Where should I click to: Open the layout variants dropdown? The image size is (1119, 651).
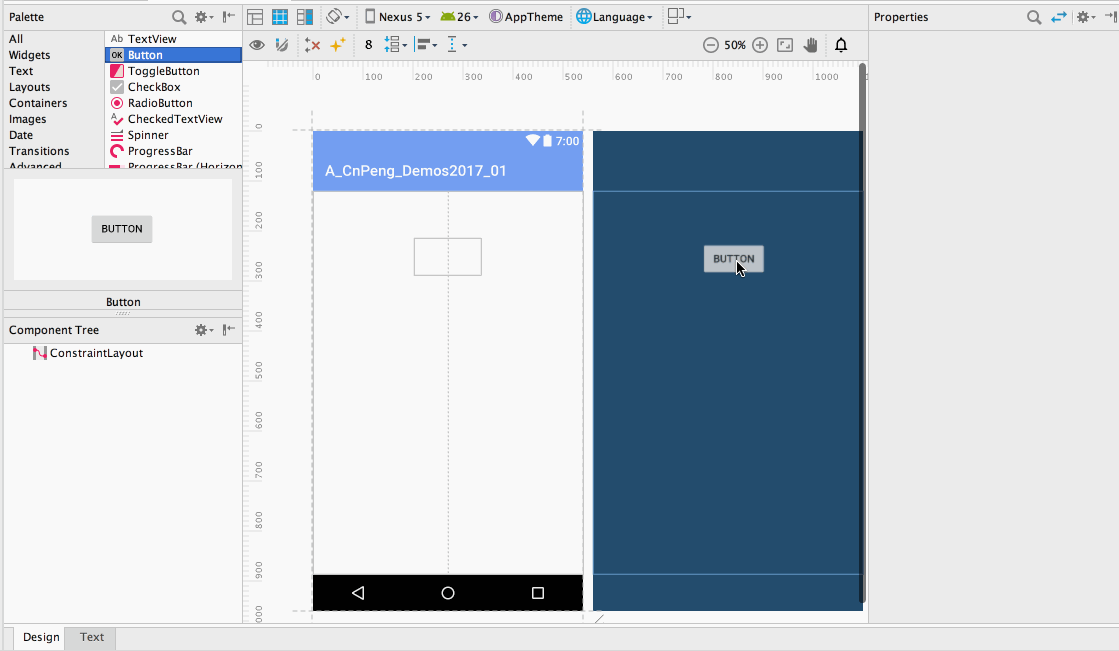pyautogui.click(x=679, y=16)
